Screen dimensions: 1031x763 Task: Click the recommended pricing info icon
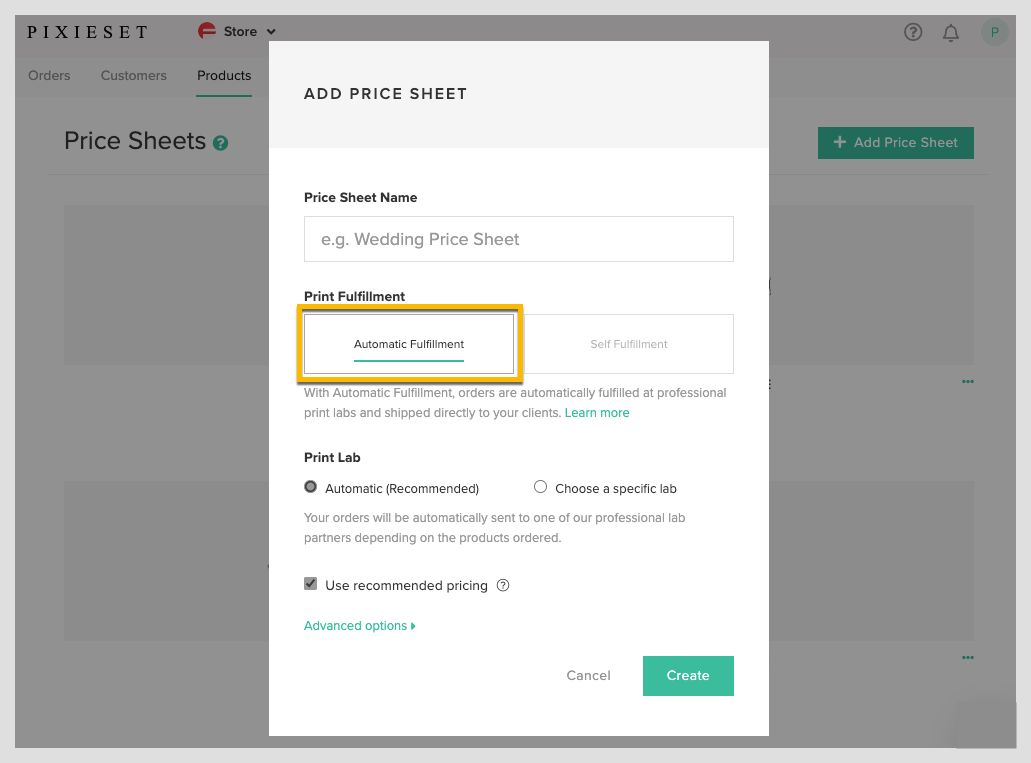(x=503, y=585)
